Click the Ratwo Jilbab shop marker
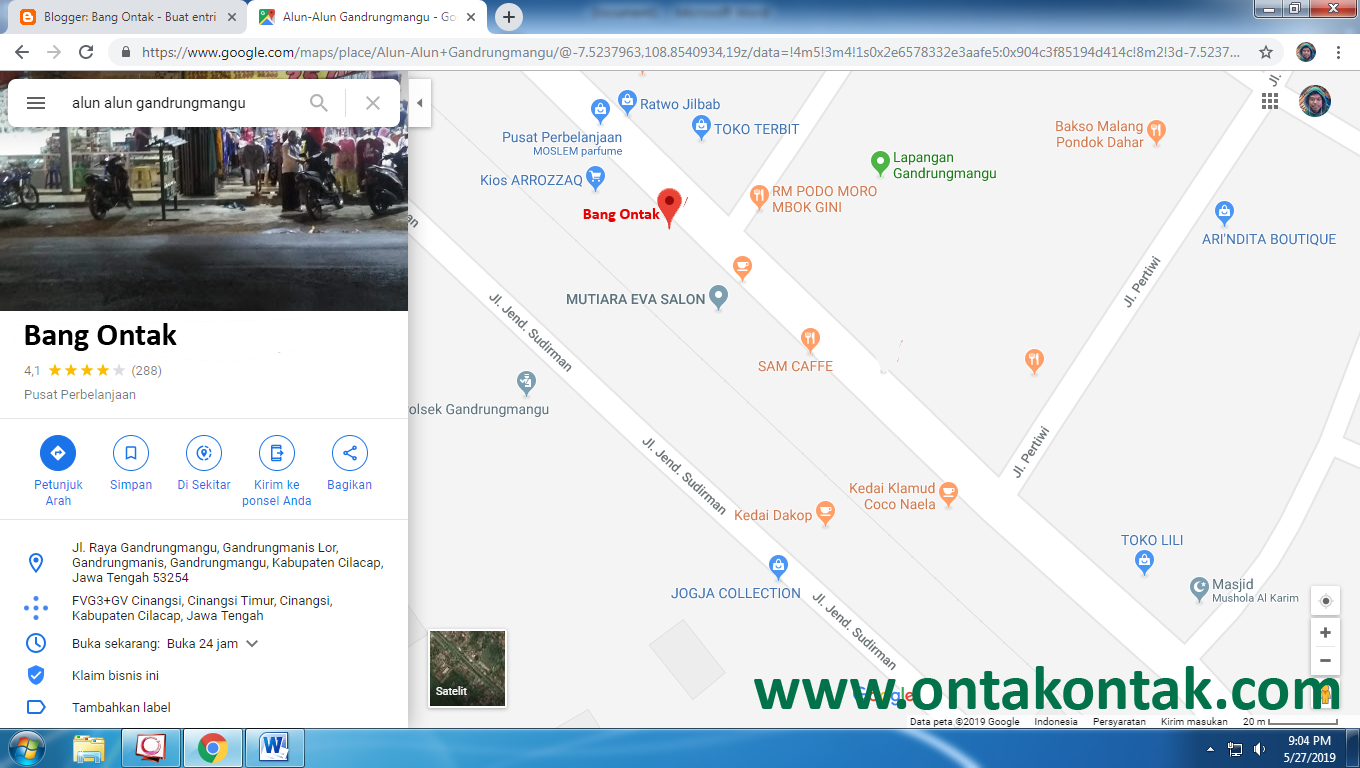This screenshot has height=768, width=1360. 627,100
